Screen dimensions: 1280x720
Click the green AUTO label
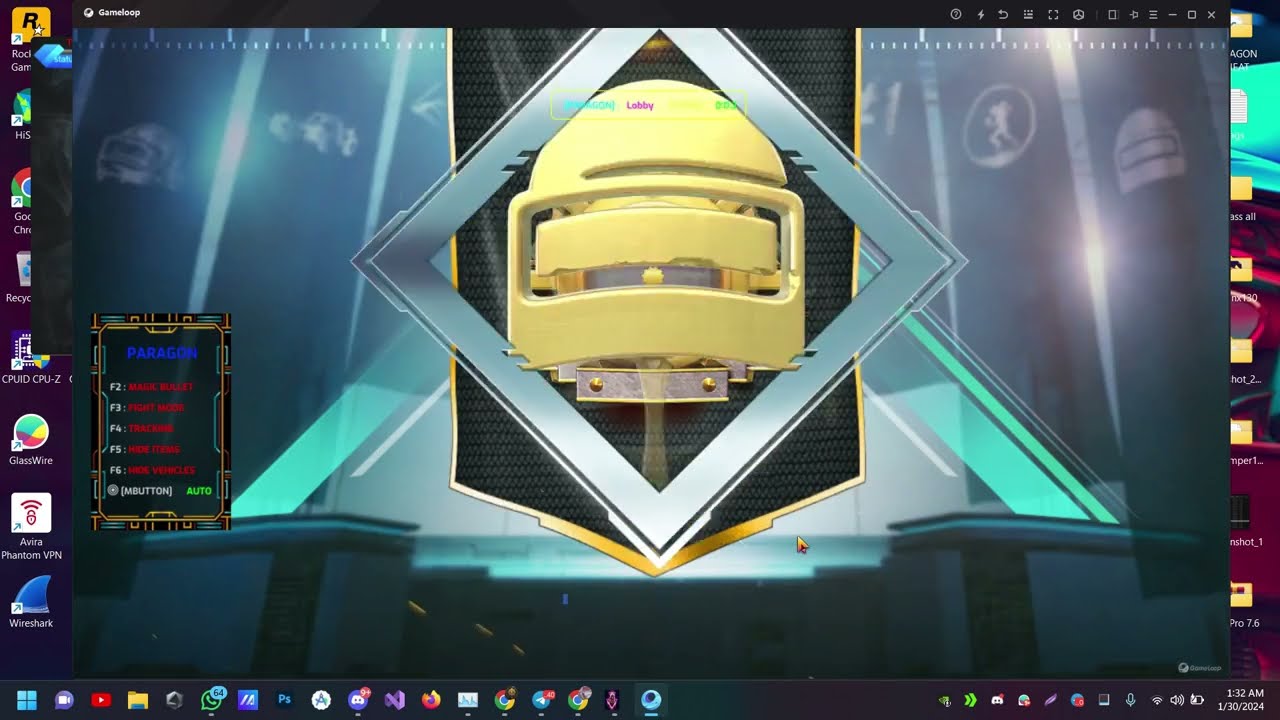(x=199, y=491)
